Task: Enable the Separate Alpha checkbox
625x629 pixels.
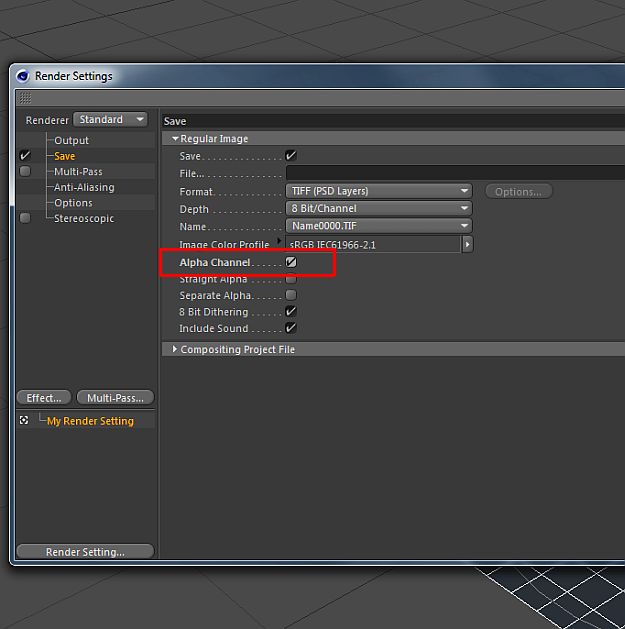Action: 291,295
